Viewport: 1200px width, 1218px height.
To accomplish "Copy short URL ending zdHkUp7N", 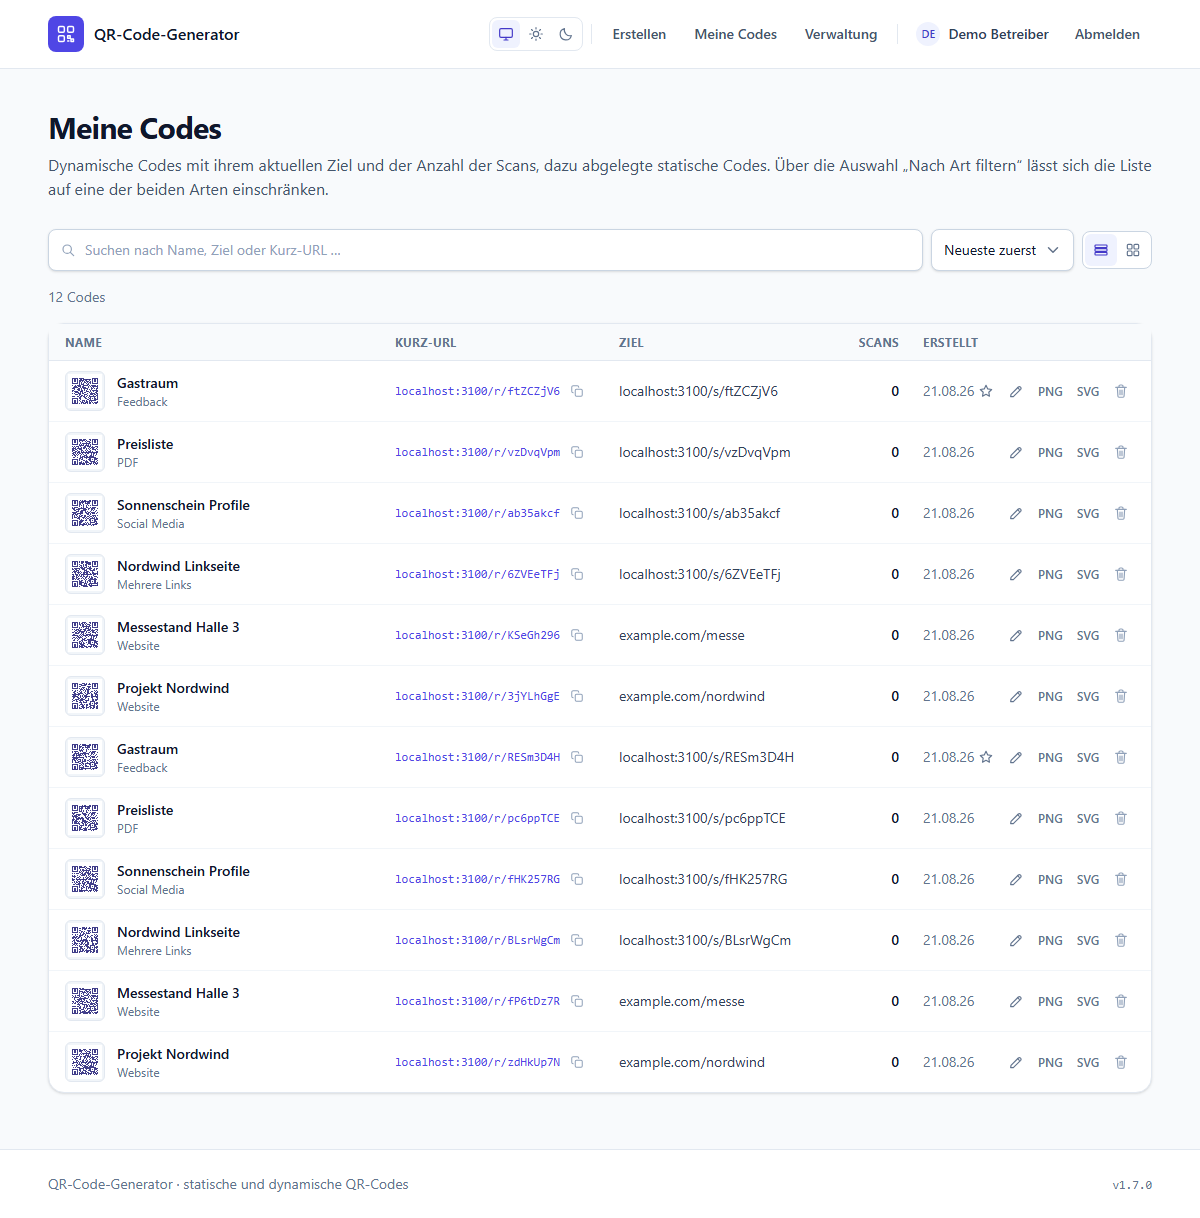I will pos(577,1062).
